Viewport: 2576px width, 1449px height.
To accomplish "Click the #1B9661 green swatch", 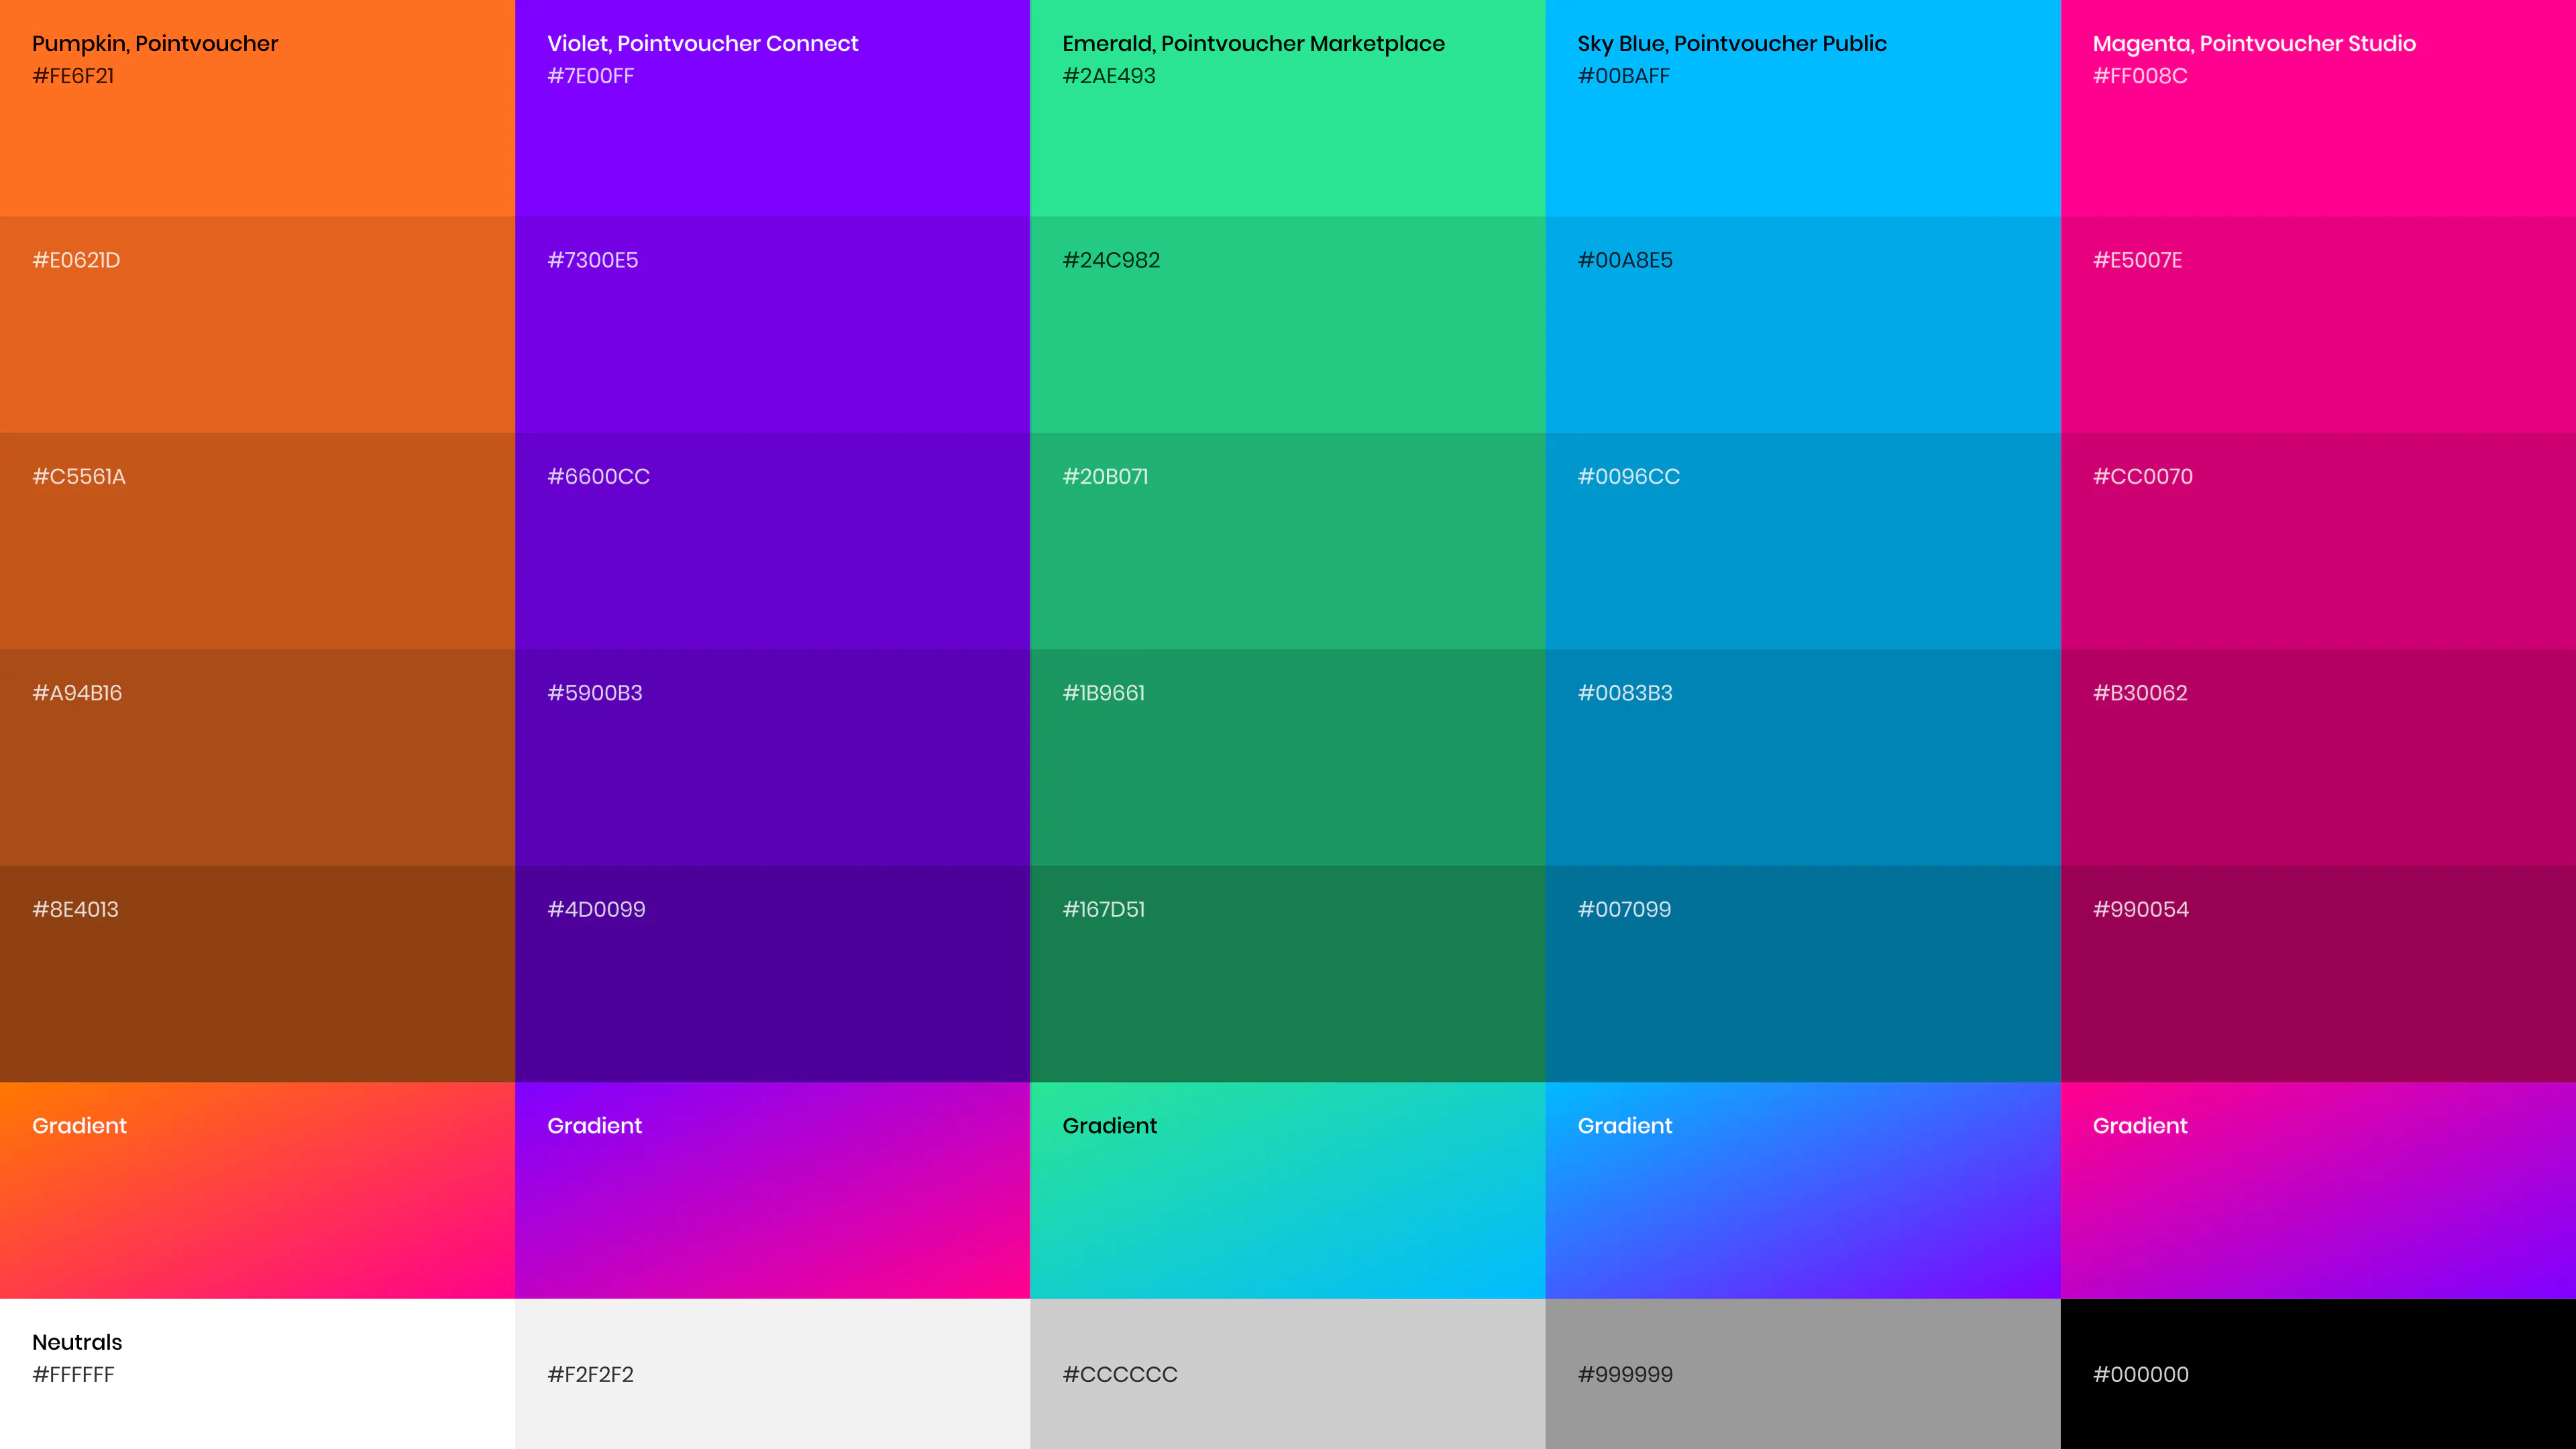I will tap(1287, 758).
